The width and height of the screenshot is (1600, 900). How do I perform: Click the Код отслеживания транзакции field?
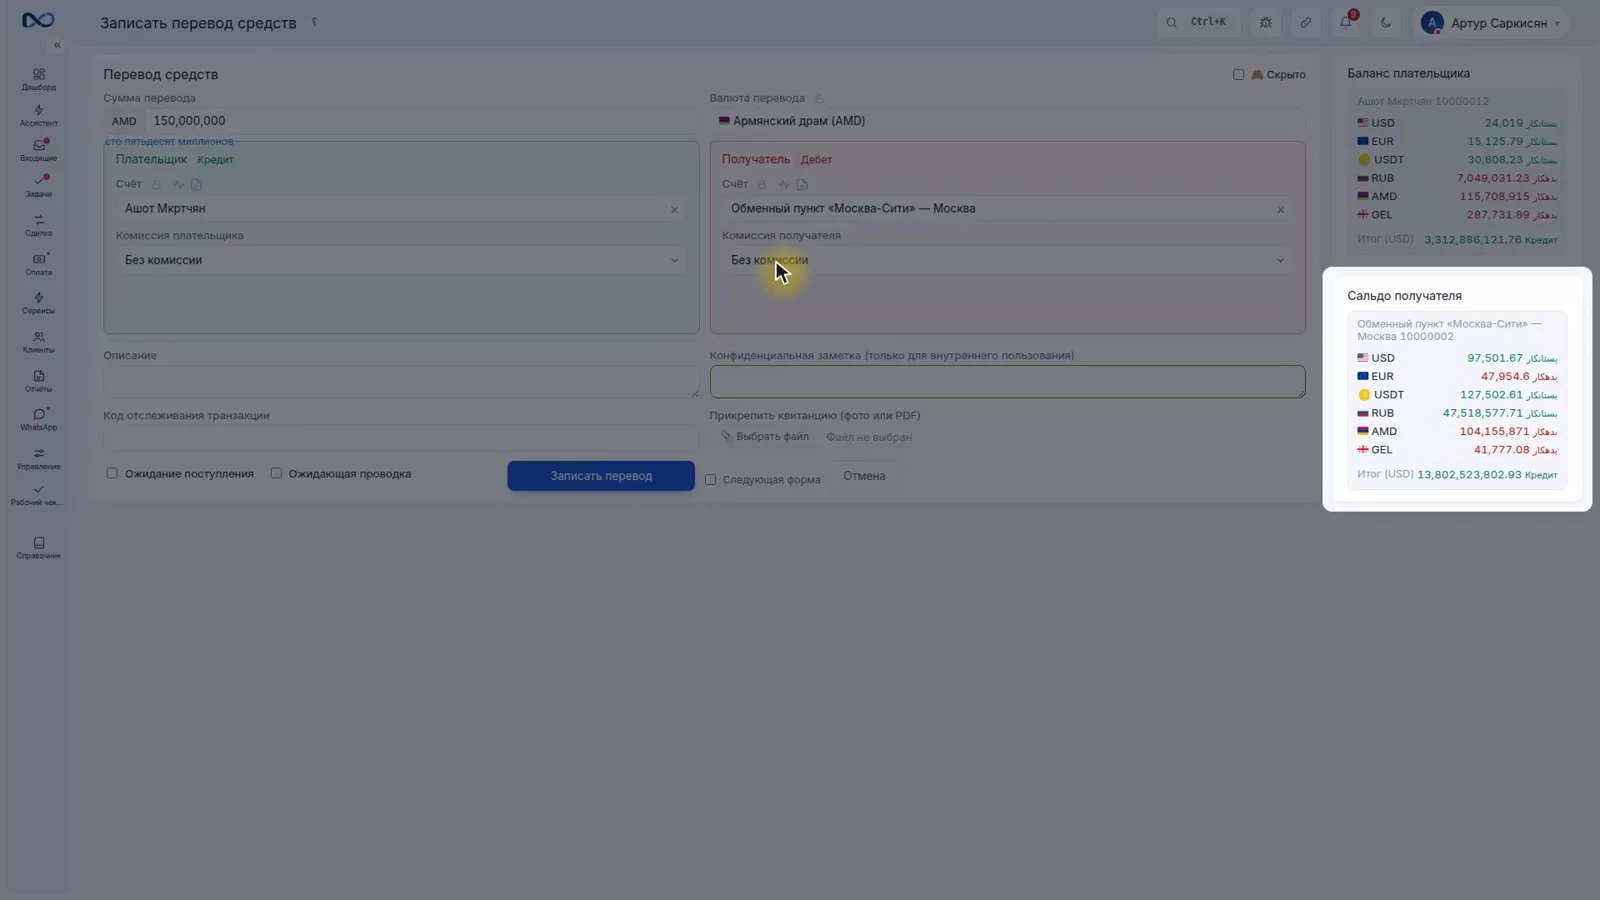(x=401, y=437)
